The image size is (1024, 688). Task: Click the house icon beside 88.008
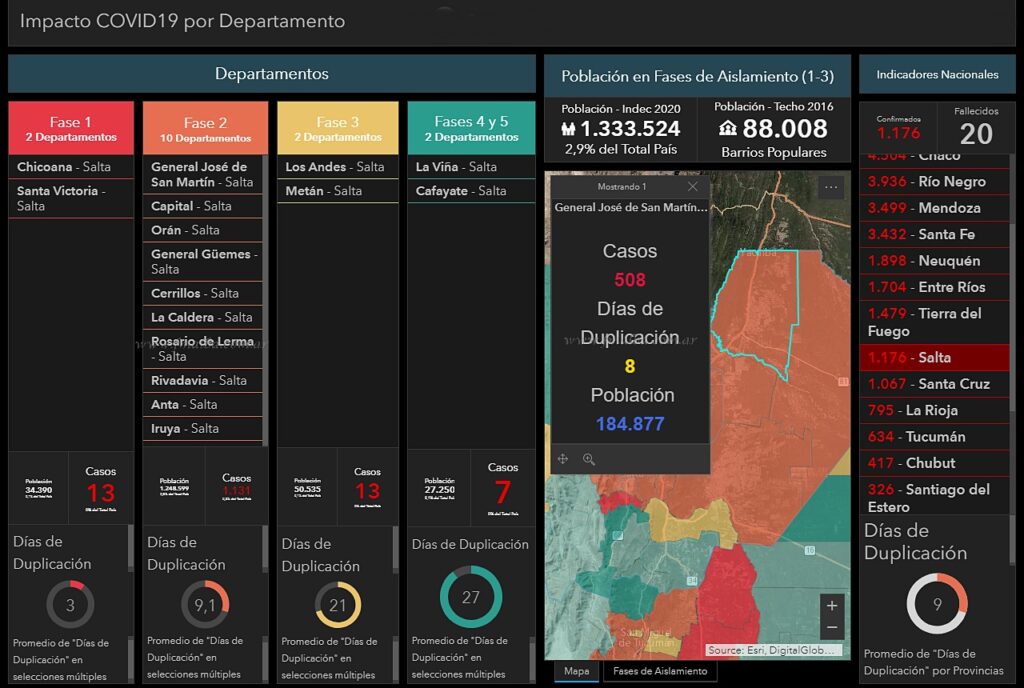tap(729, 129)
